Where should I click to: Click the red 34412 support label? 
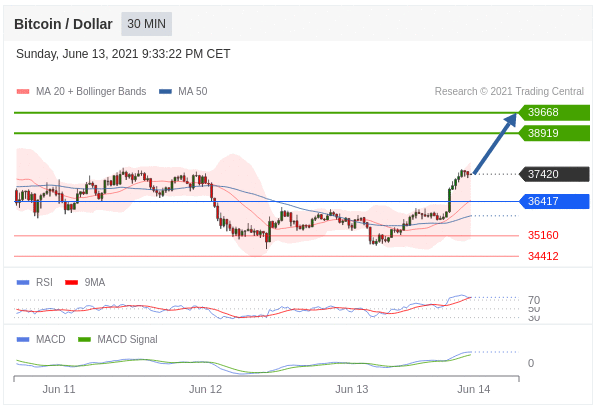[x=543, y=256]
